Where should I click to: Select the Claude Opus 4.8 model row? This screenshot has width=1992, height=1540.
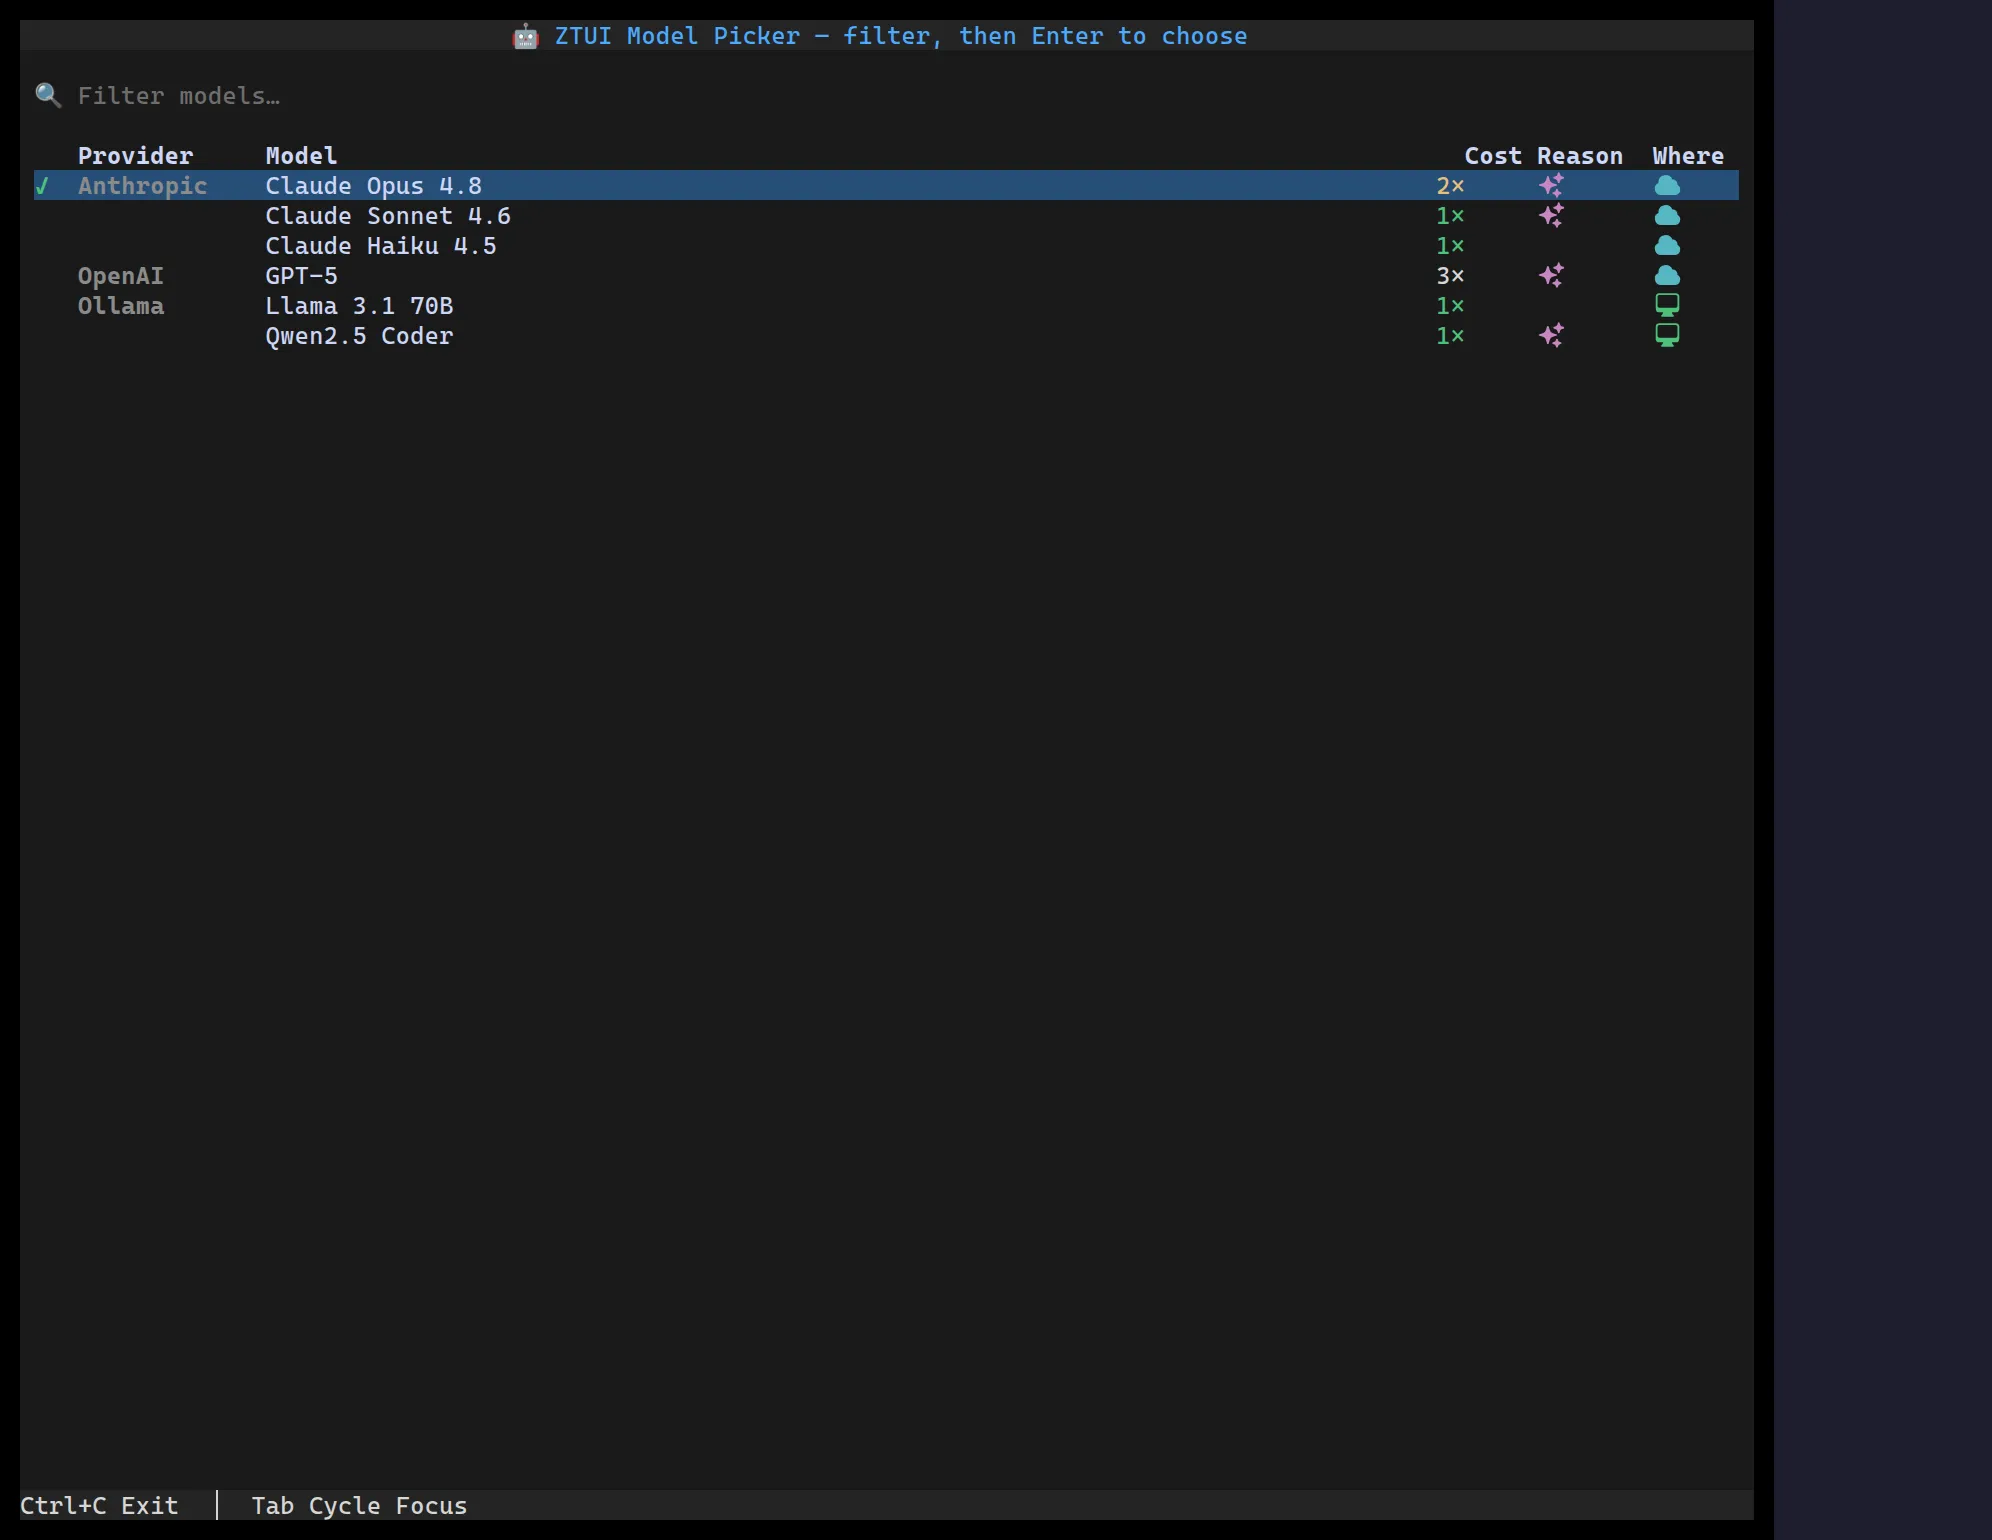point(886,186)
